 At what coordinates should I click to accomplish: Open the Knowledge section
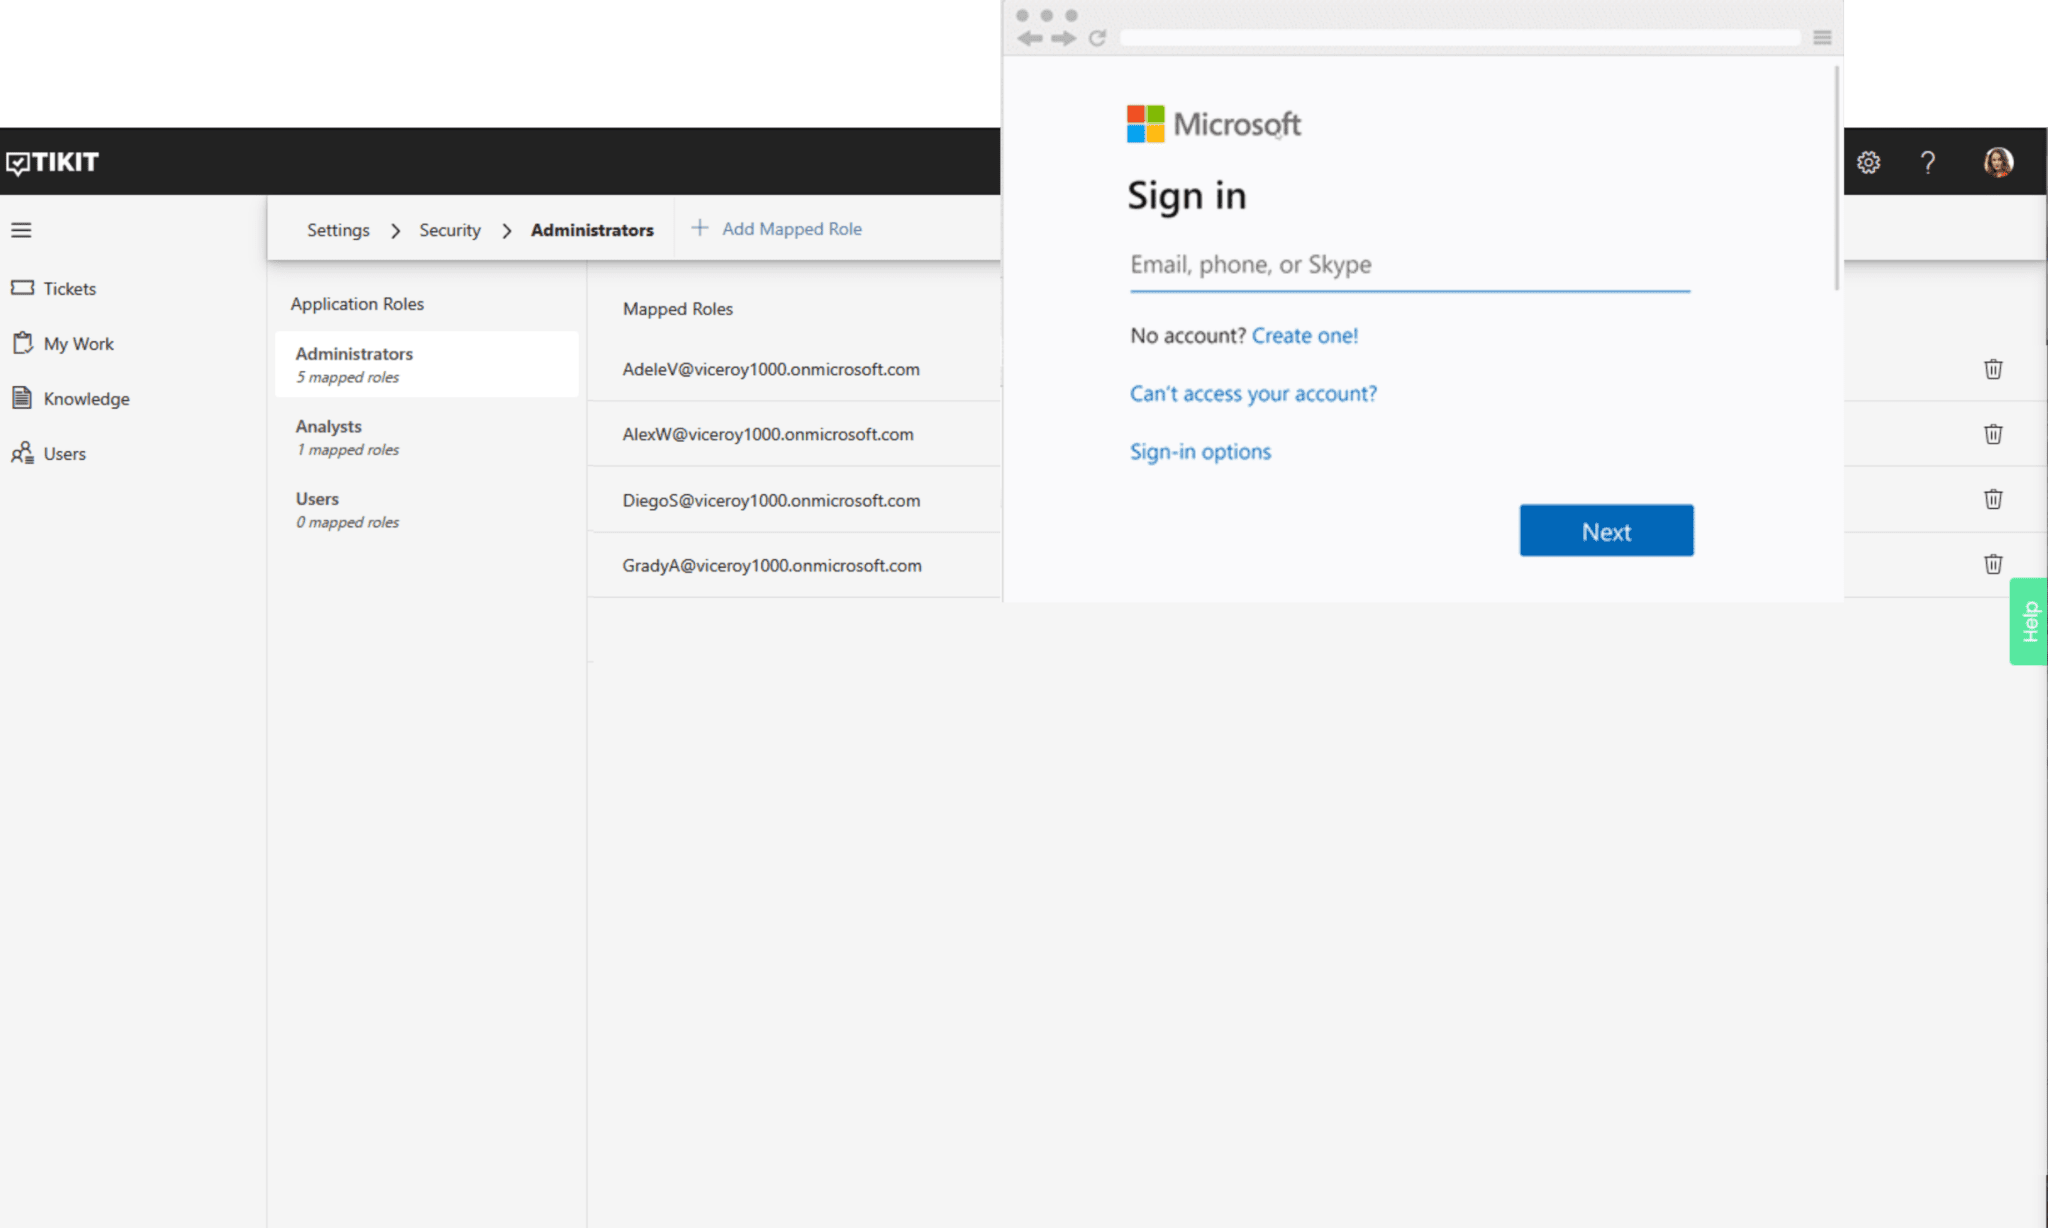click(x=86, y=398)
